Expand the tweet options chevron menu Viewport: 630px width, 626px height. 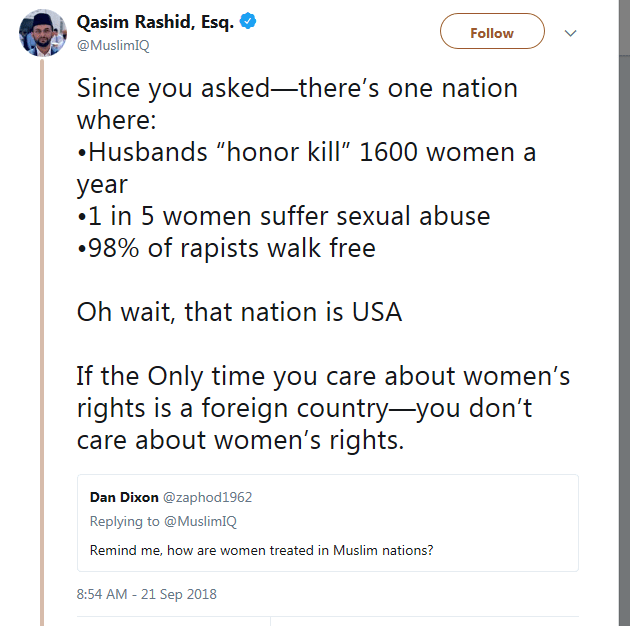point(571,33)
